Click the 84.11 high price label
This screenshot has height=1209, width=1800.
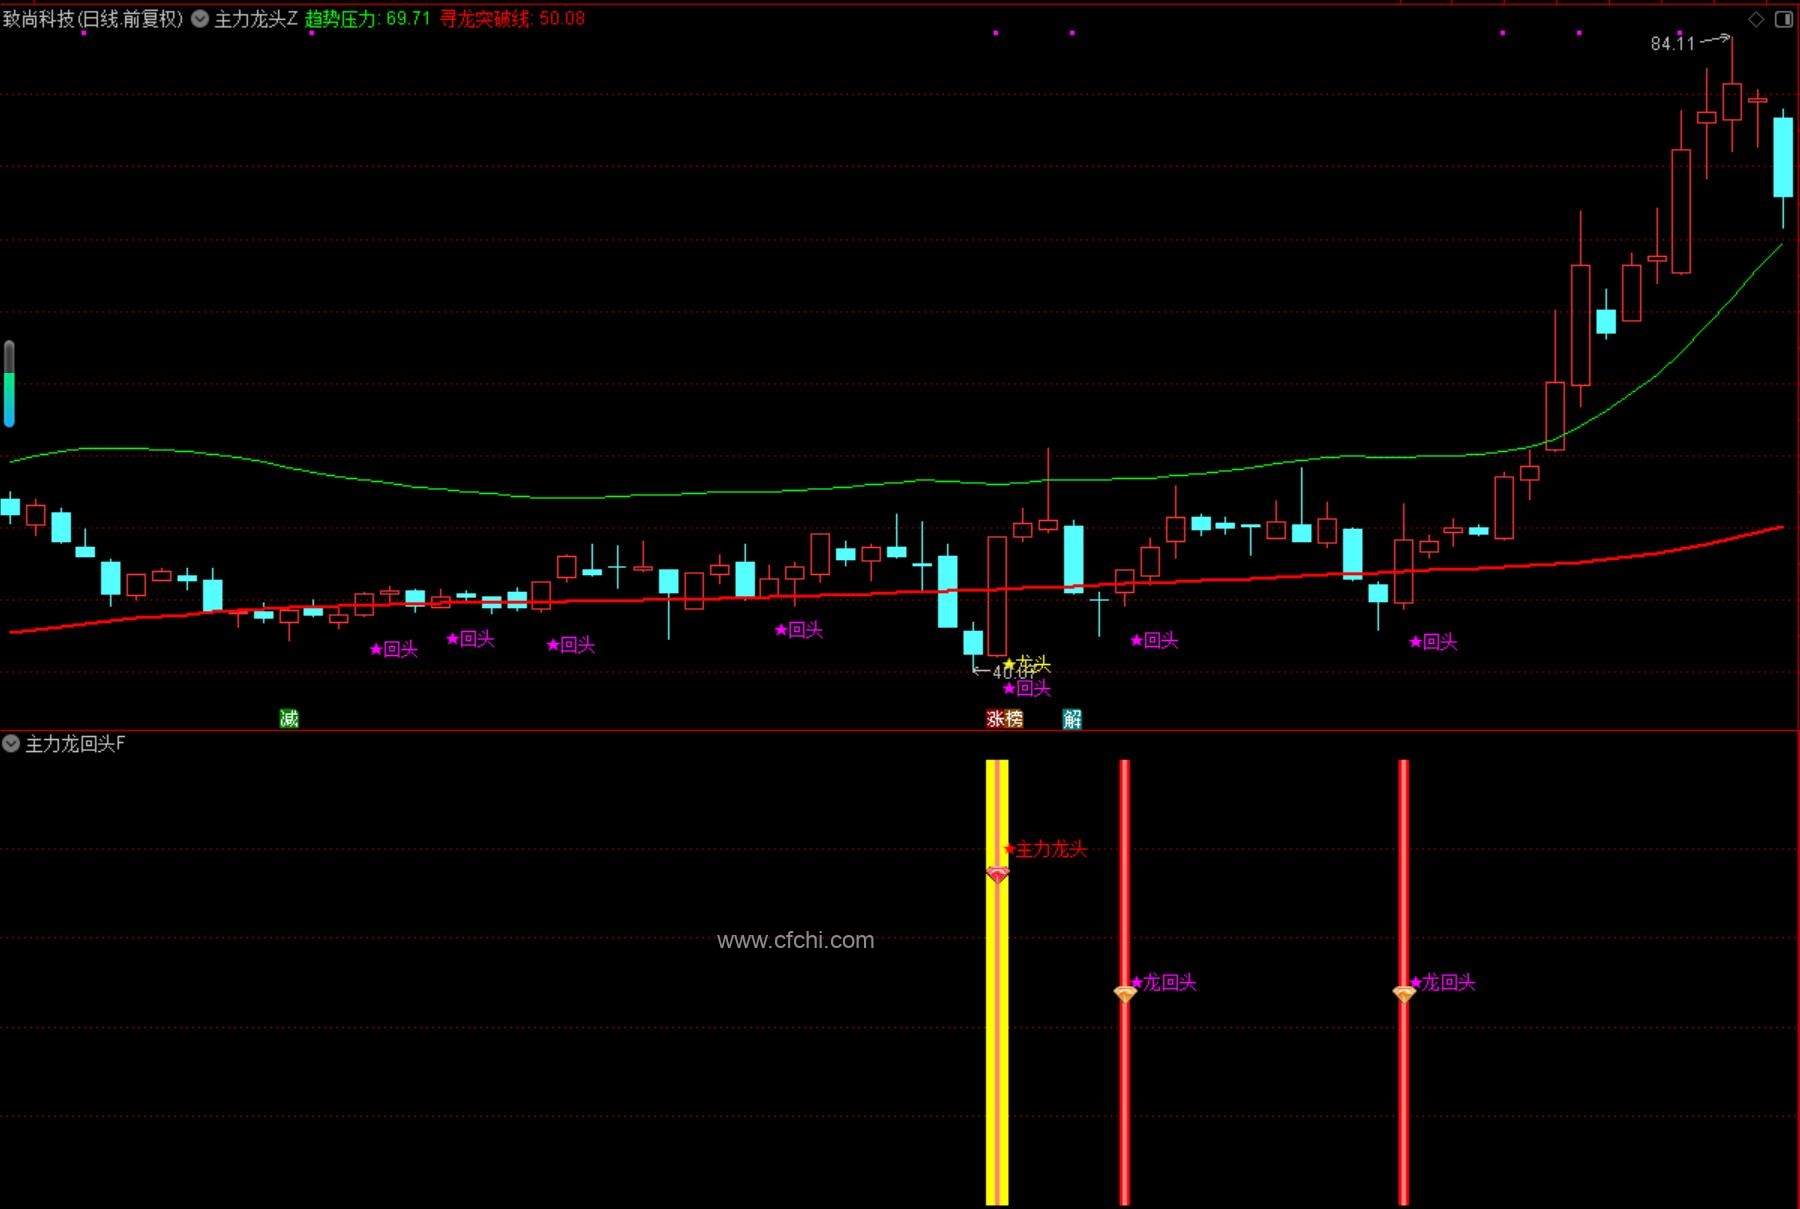click(x=1673, y=43)
